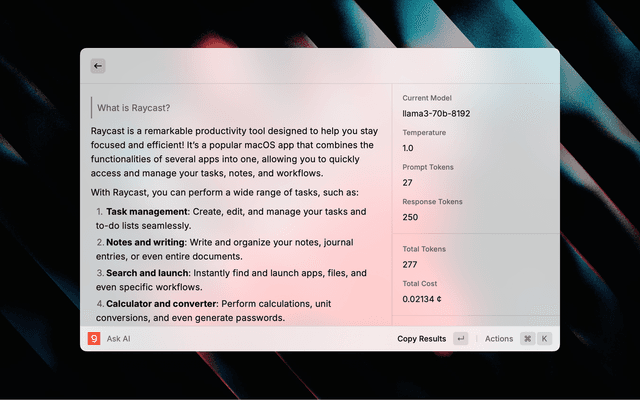Select the Response Tokens value 250
This screenshot has height=400, width=640.
[x=410, y=217]
